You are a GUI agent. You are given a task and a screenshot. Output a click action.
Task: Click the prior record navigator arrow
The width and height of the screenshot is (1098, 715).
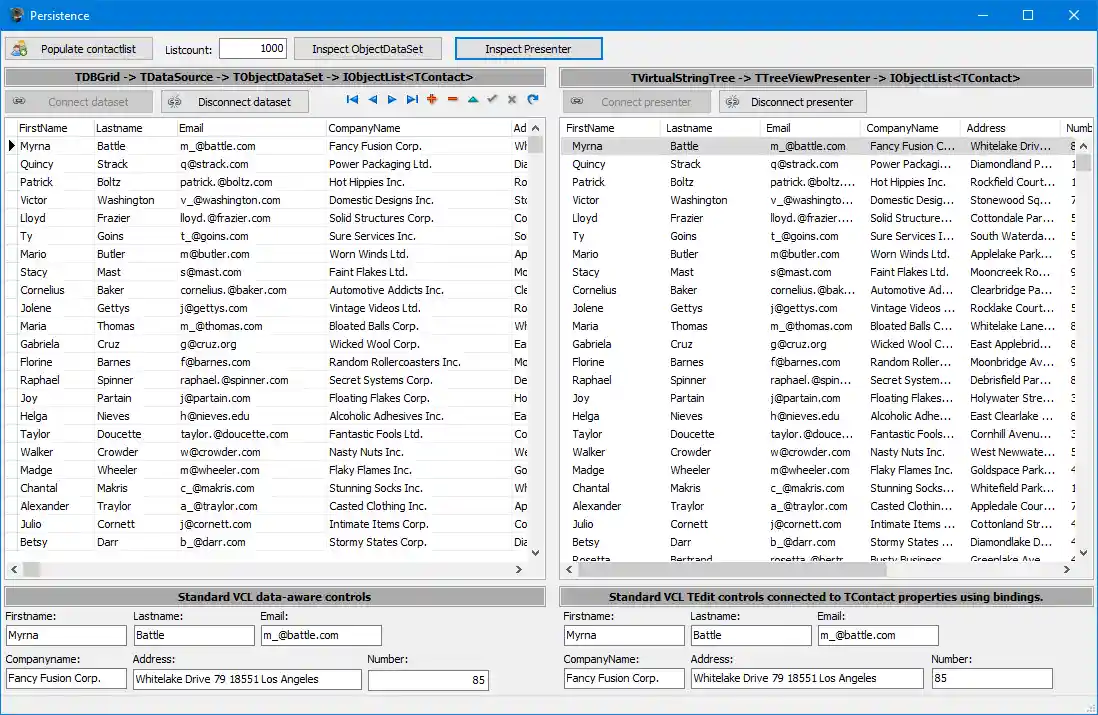pos(372,99)
